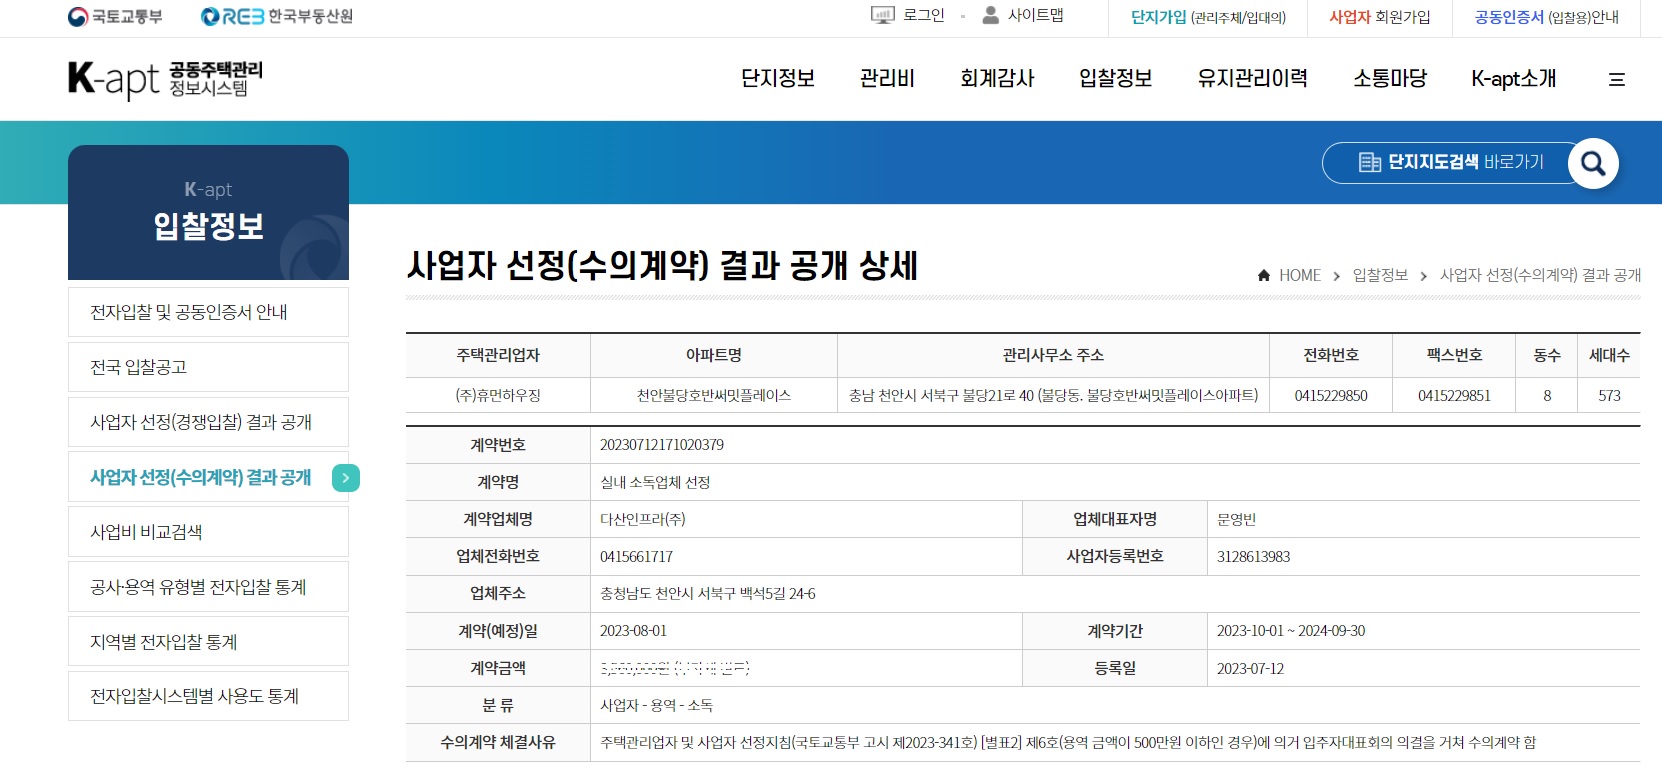
Task: Click the magnifier search icon button
Action: pos(1593,163)
